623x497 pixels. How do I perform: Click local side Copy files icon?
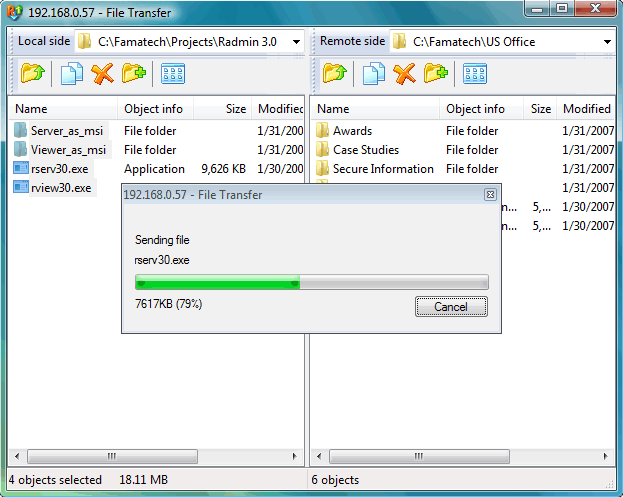(71, 74)
